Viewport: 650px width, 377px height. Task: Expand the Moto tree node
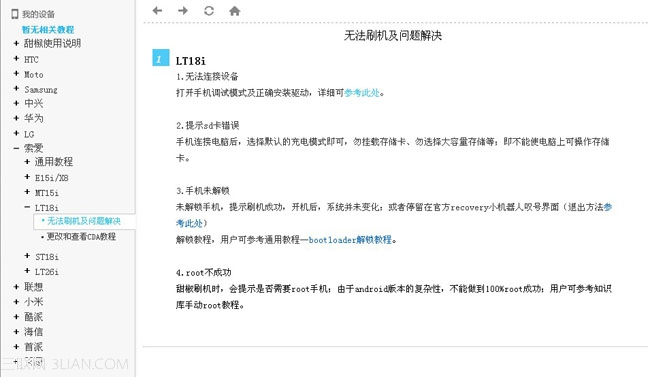[16, 73]
